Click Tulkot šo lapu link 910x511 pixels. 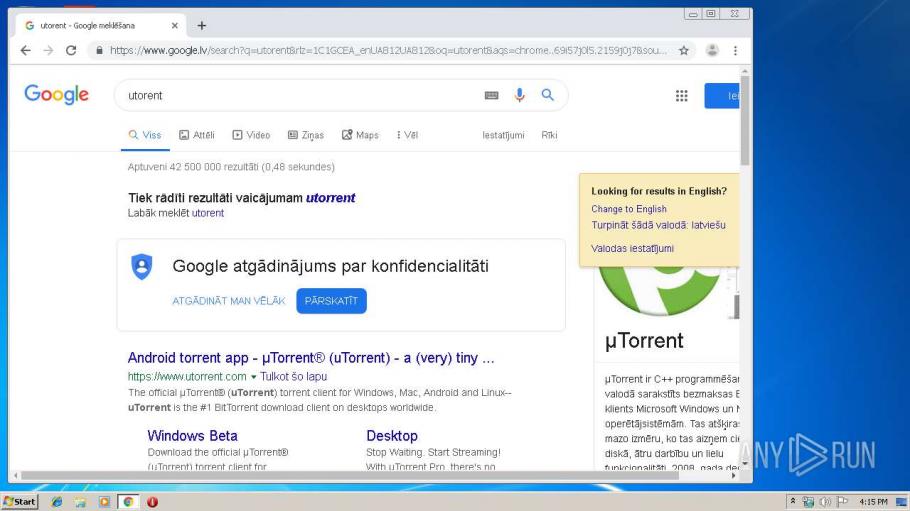294,376
